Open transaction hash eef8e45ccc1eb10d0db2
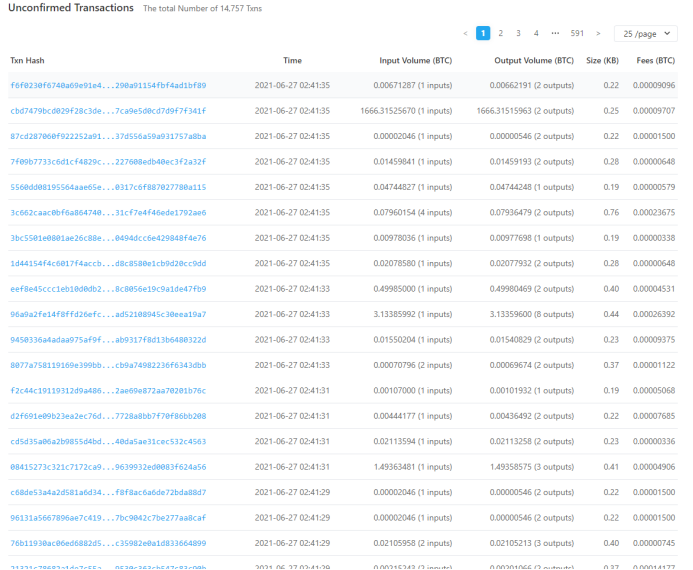This screenshot has width=693, height=570. [x=108, y=289]
